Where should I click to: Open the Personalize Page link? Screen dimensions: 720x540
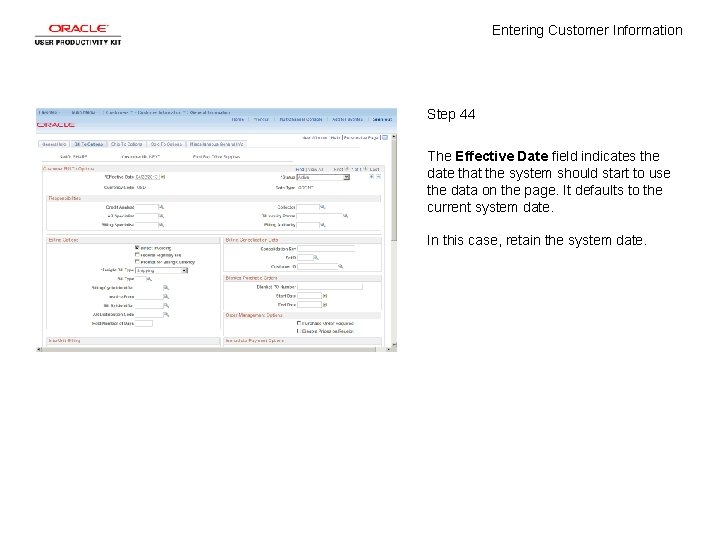pos(361,138)
